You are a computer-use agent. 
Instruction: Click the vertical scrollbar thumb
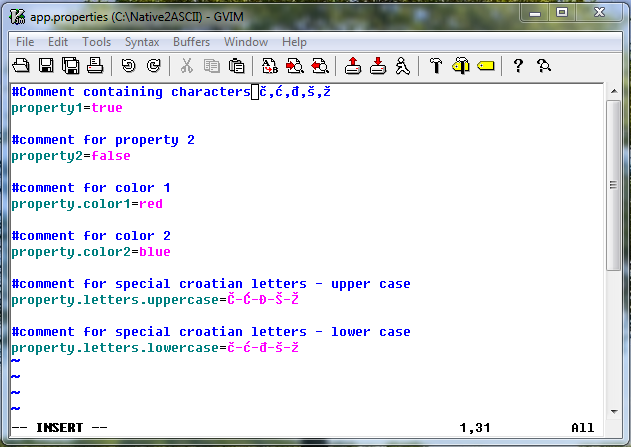coord(613,185)
